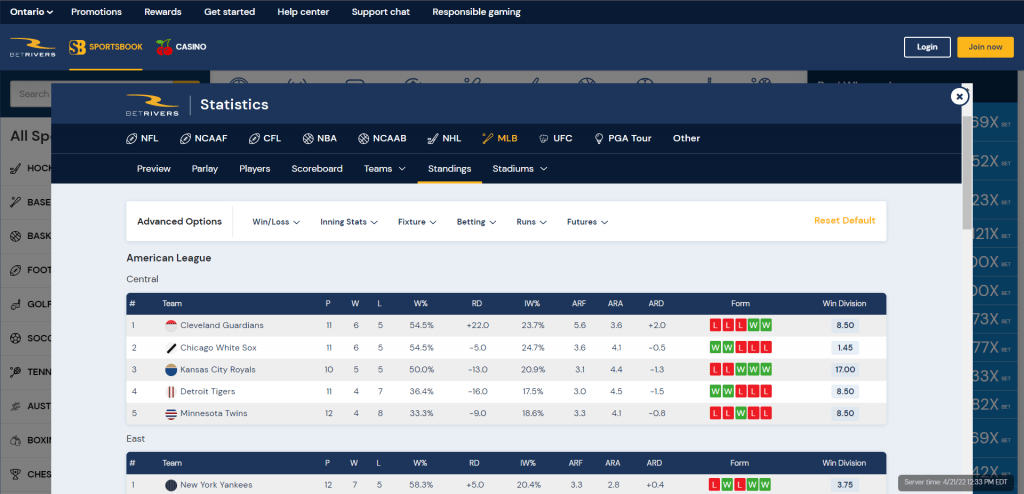Go to the Preview submenu
The image size is (1024, 494).
click(x=153, y=169)
